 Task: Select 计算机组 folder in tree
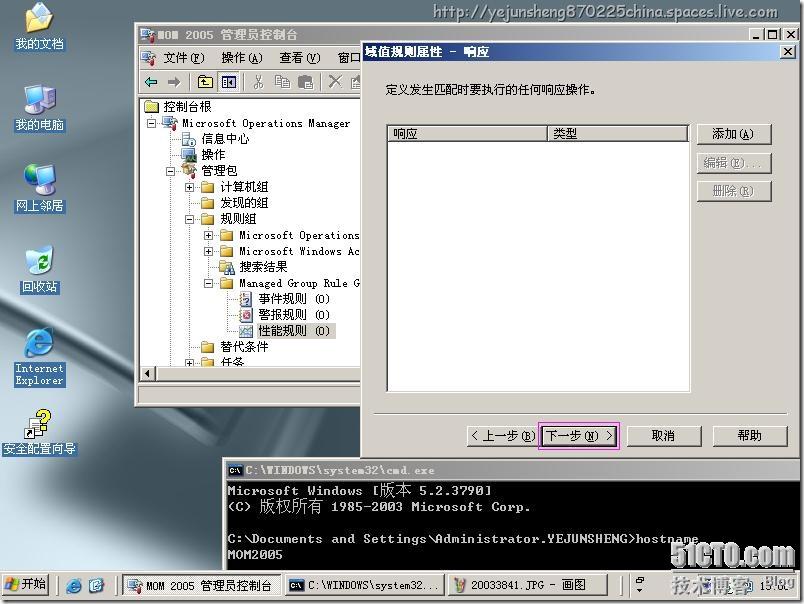pos(244,187)
